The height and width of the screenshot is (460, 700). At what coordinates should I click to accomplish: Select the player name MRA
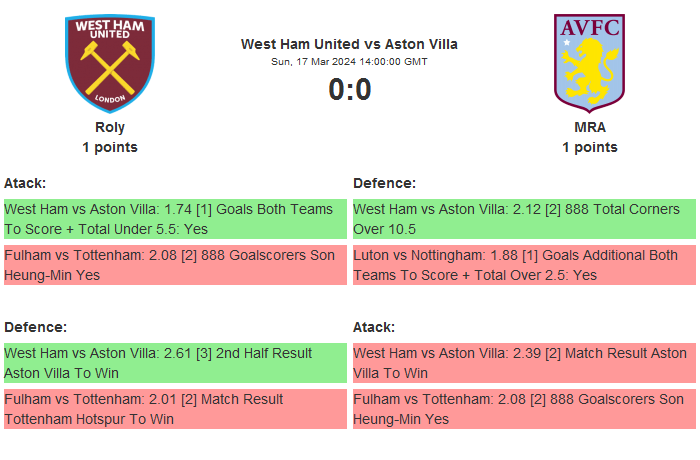point(589,127)
